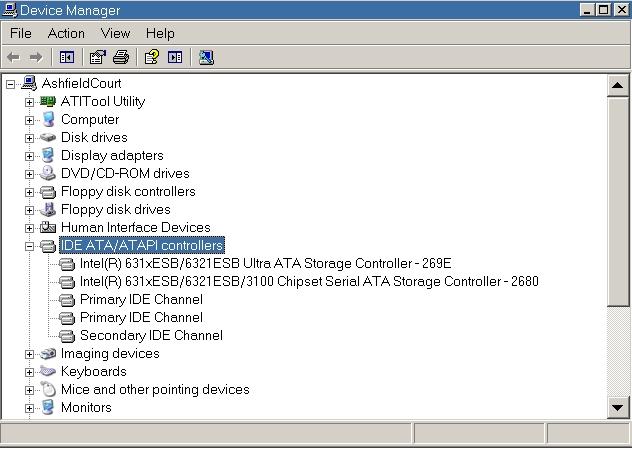
Task: Expand the Floppy disk controllers node
Action: click(29, 192)
